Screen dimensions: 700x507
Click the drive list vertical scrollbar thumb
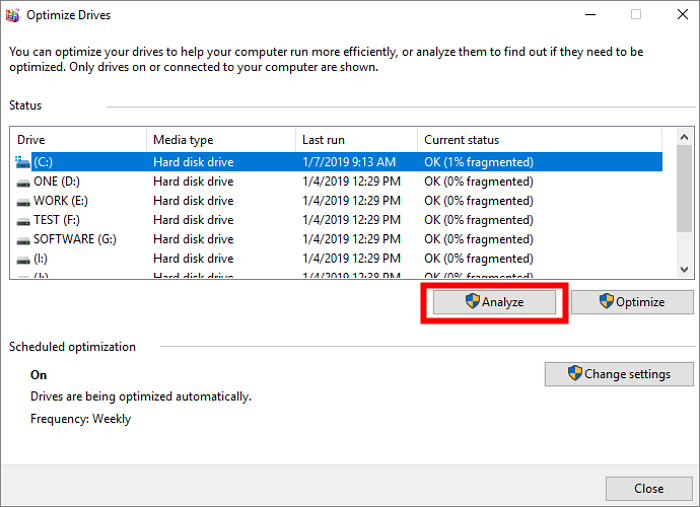click(684, 188)
